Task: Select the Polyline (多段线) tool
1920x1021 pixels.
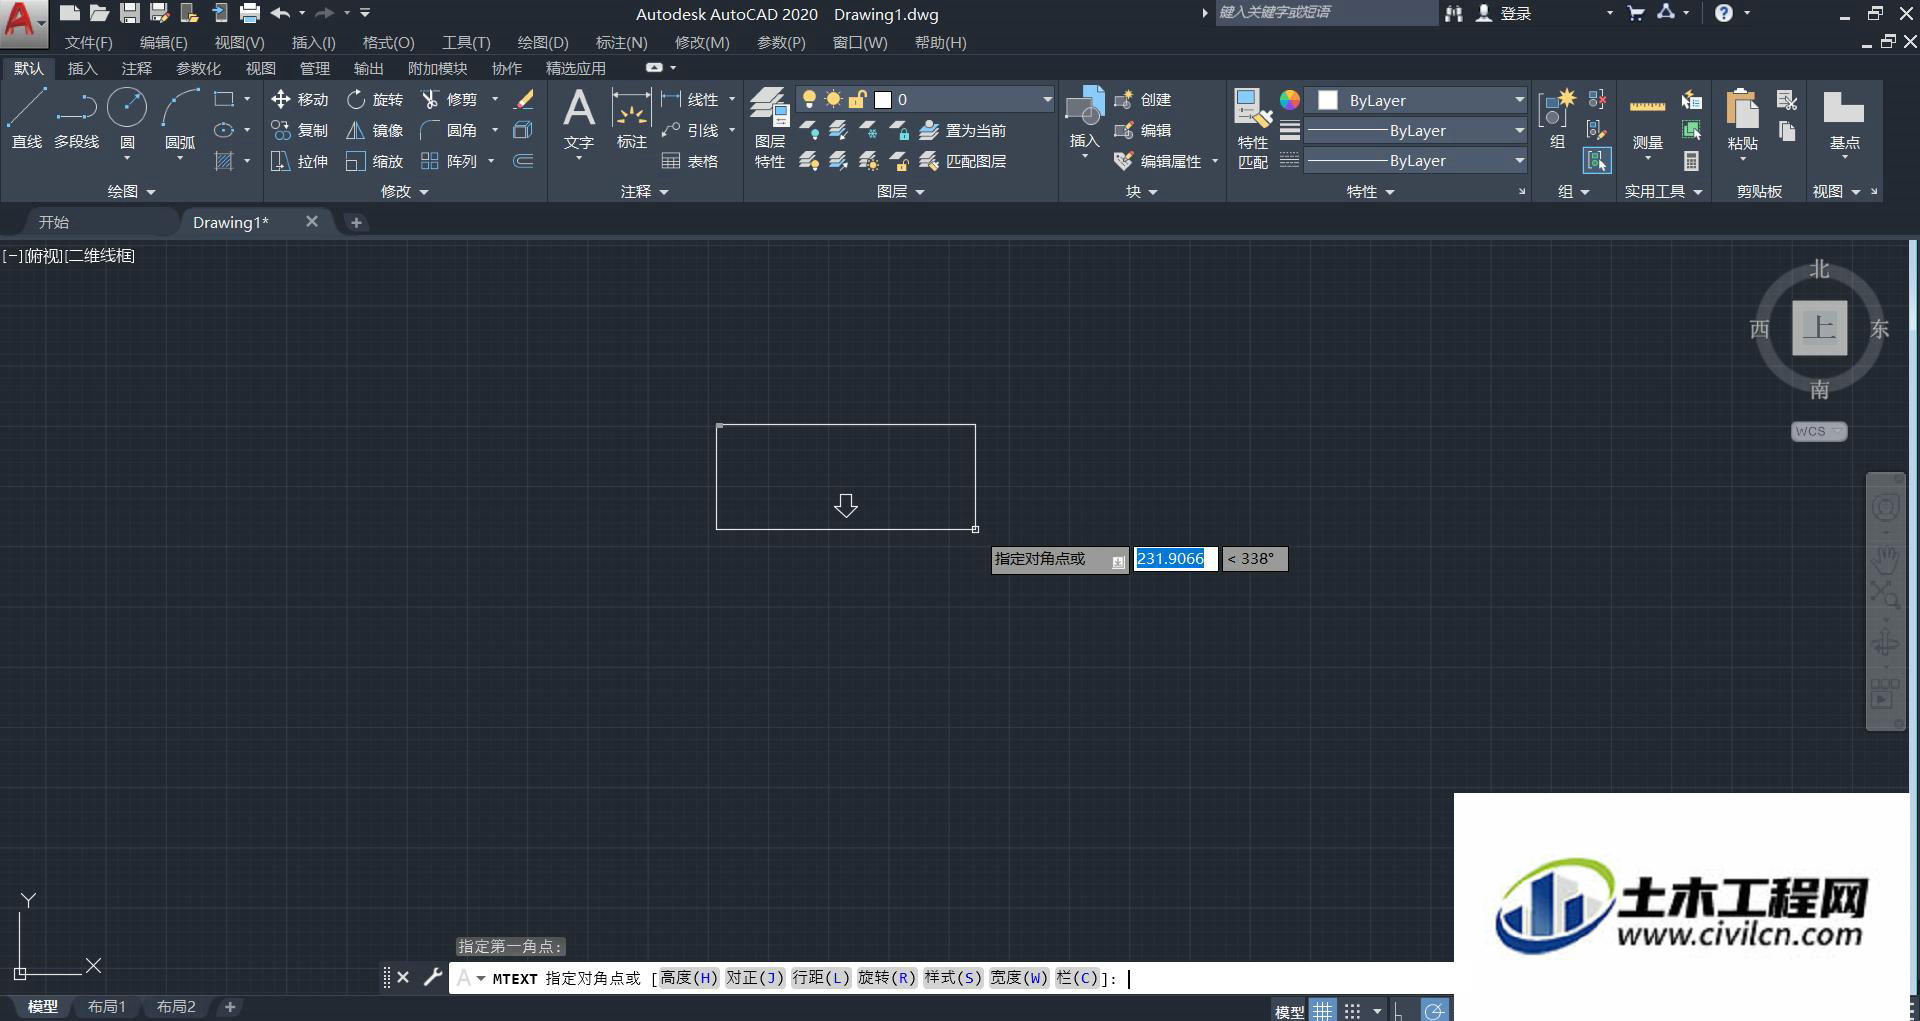Action: tap(76, 118)
